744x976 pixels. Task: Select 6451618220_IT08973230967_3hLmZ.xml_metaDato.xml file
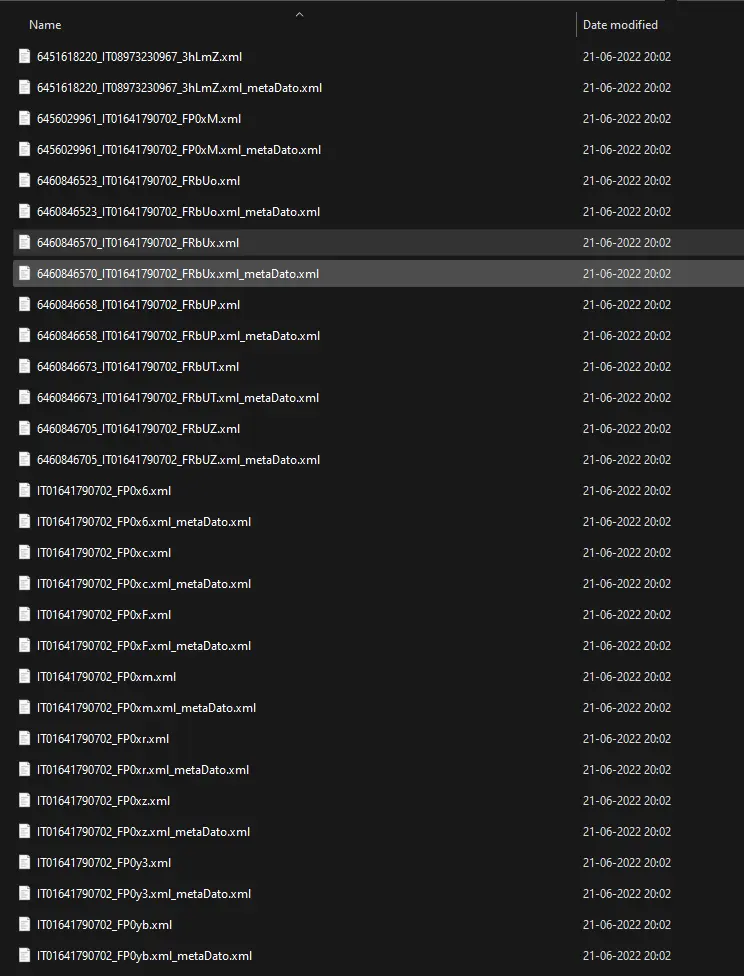tap(179, 88)
